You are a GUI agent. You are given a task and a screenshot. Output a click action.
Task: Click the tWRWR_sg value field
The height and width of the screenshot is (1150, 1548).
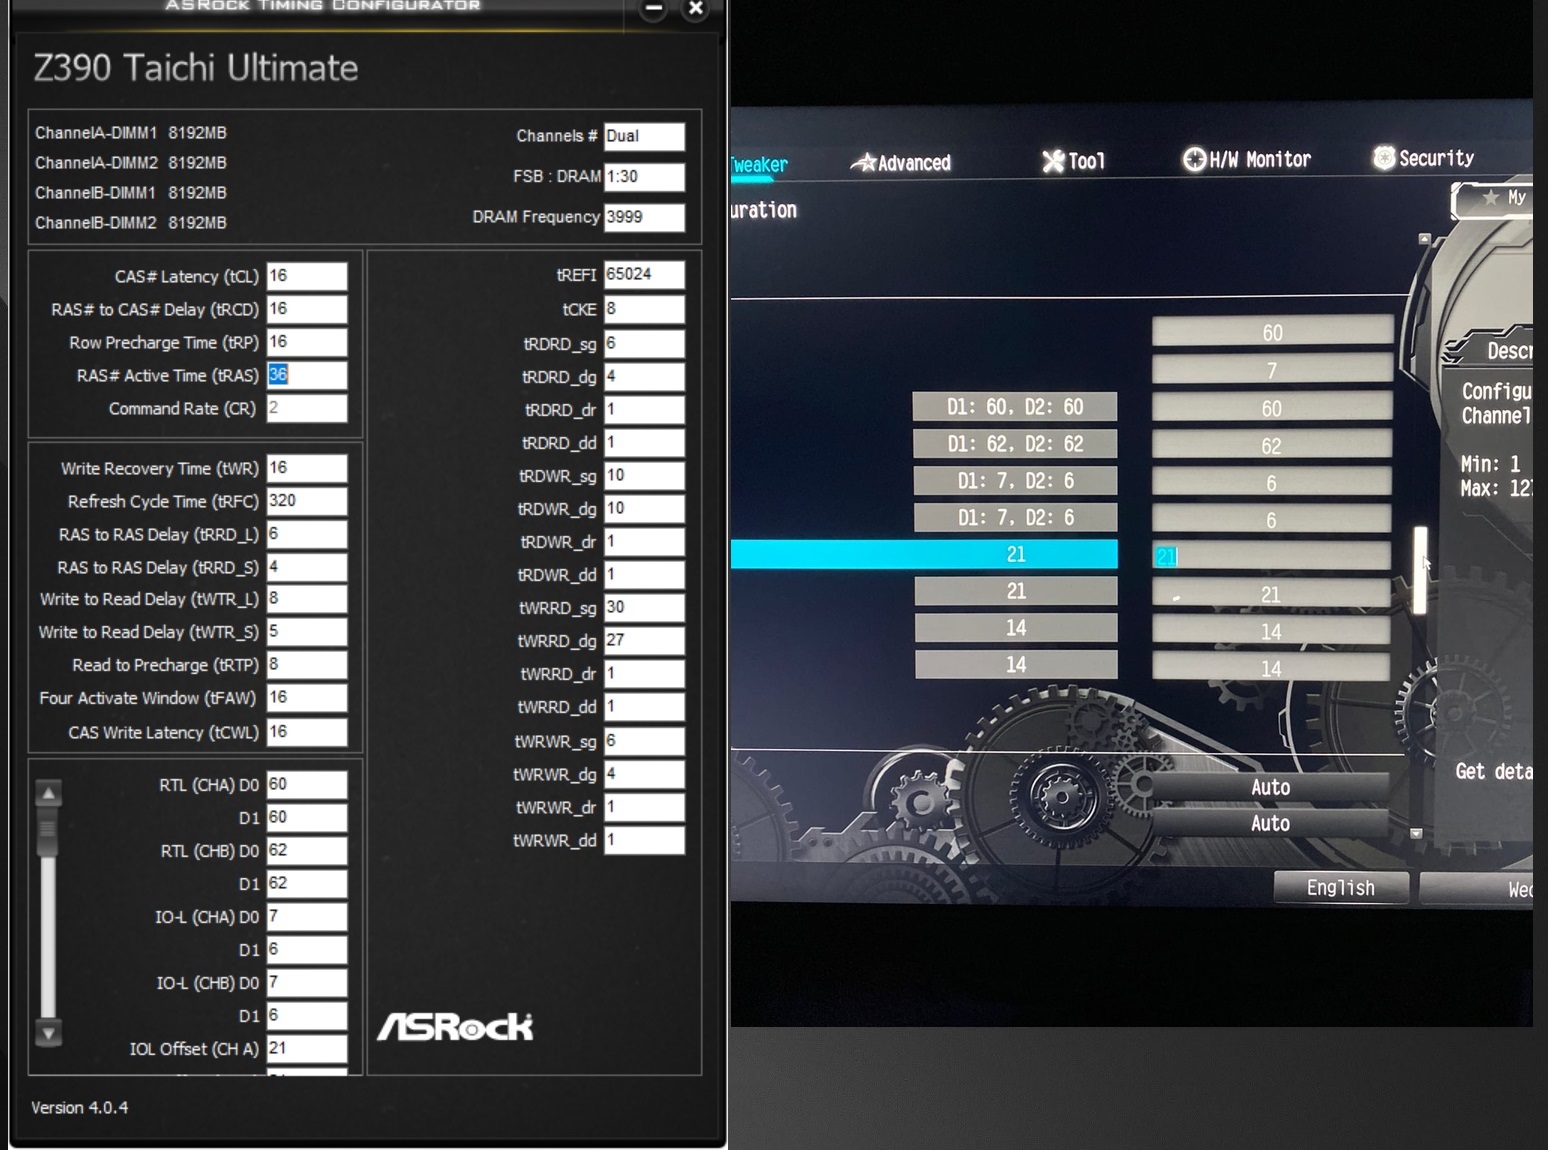coord(645,742)
